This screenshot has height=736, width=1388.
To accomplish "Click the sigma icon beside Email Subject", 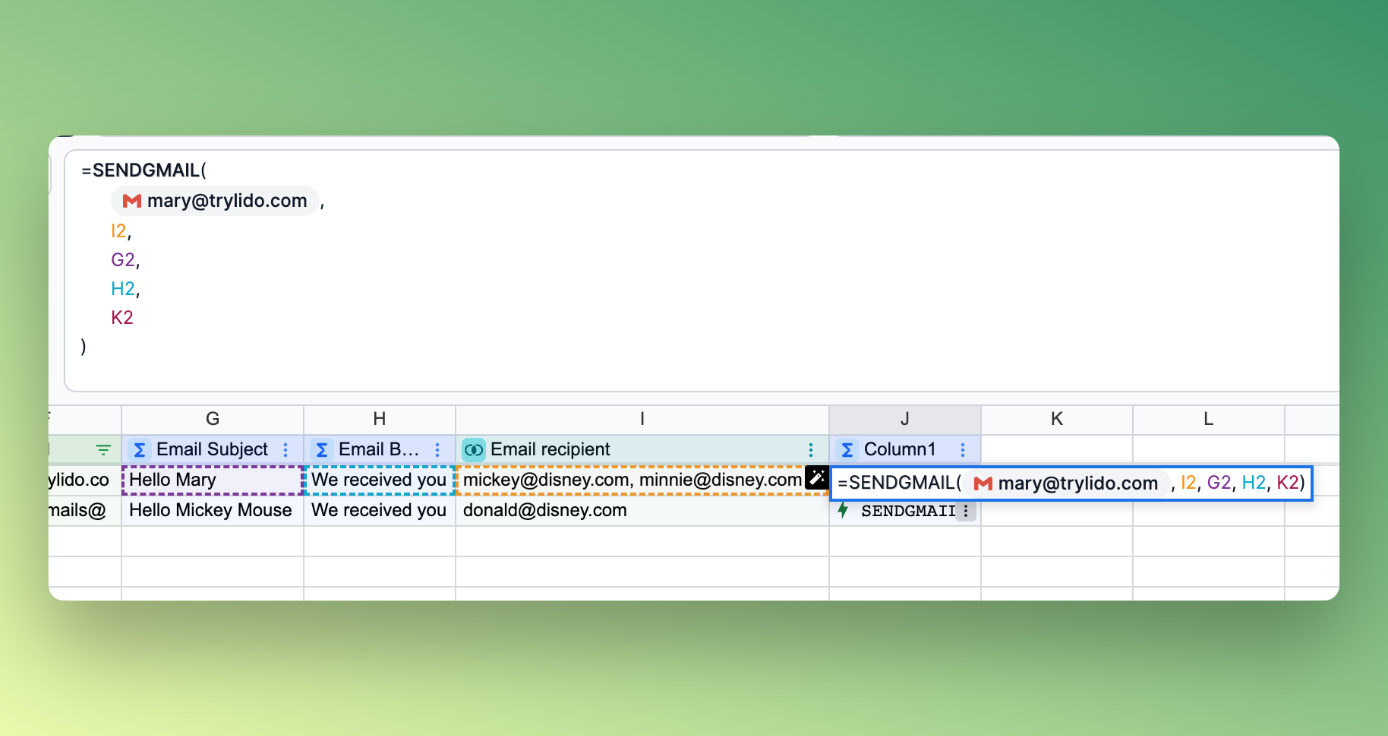I will (139, 450).
